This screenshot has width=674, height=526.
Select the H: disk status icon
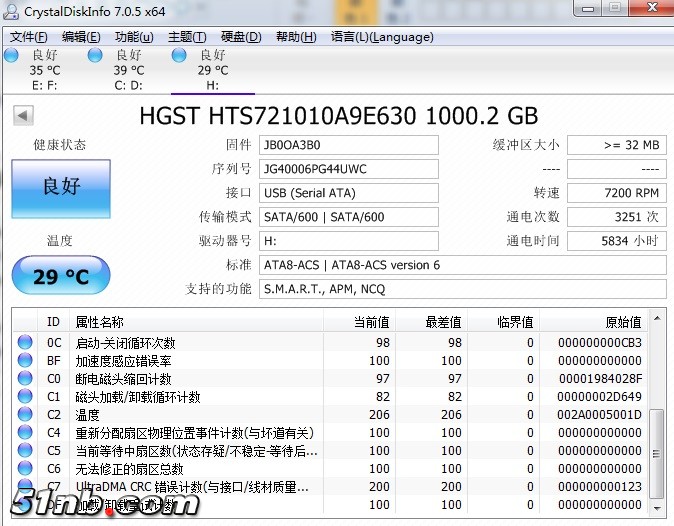click(179, 55)
